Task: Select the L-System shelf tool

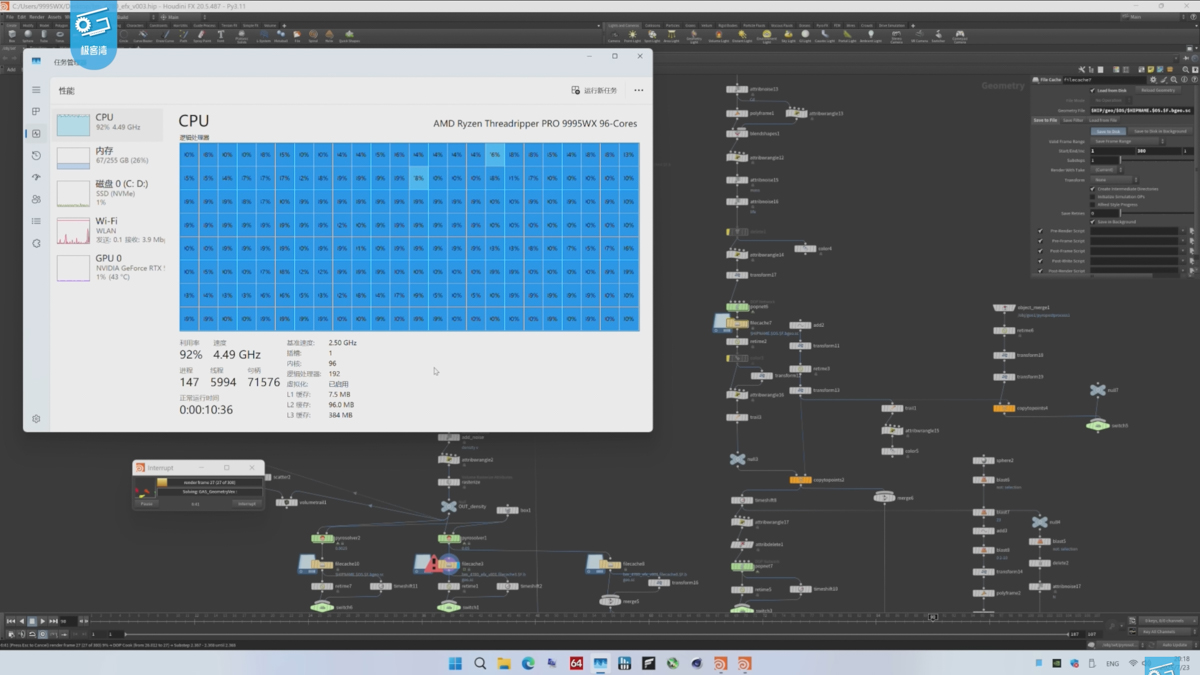Action: pos(263,37)
